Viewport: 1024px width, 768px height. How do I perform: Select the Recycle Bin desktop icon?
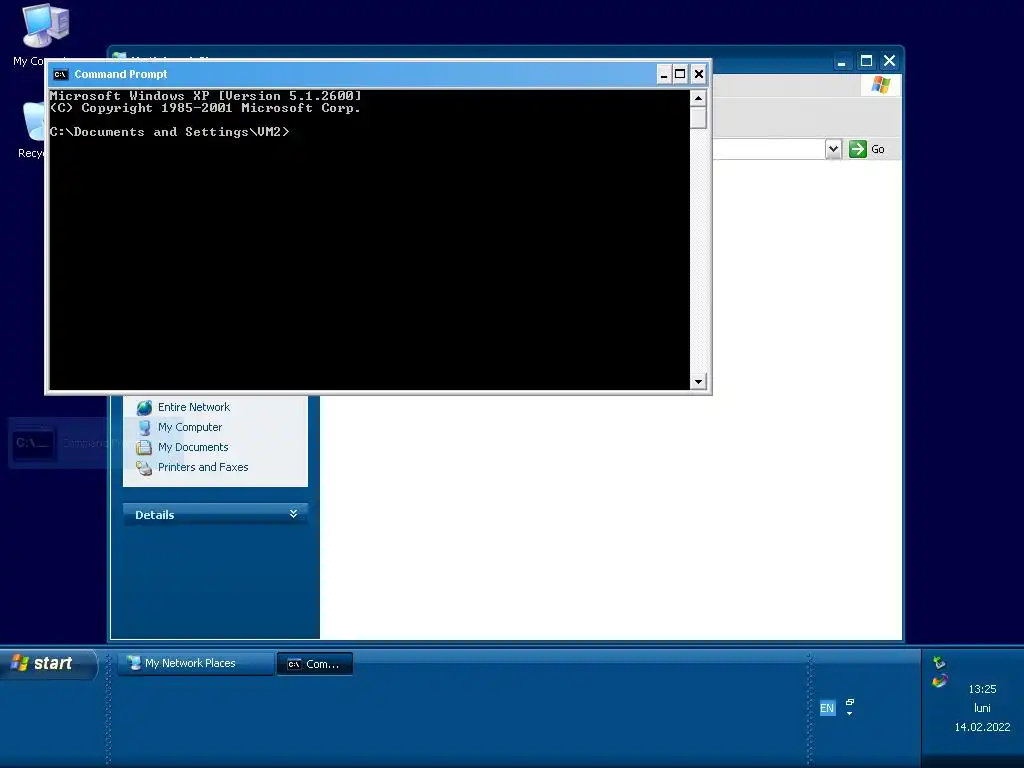click(33, 121)
